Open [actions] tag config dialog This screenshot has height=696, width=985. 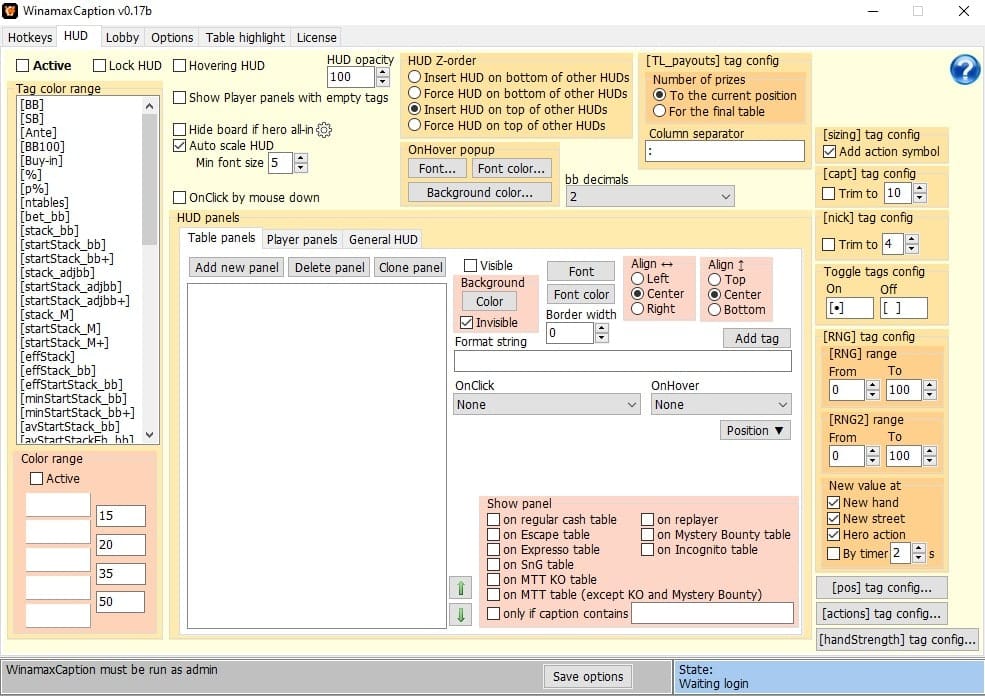click(882, 614)
